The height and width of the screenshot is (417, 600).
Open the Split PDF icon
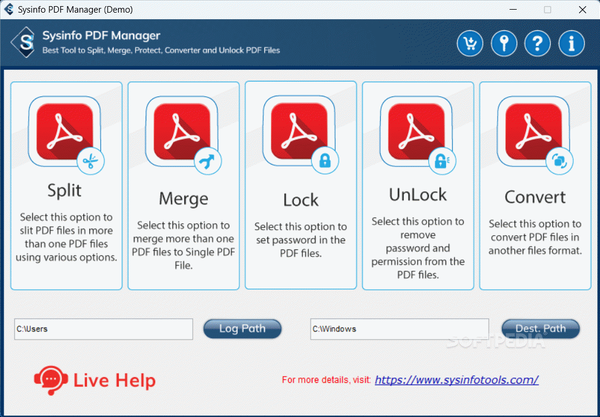65,134
